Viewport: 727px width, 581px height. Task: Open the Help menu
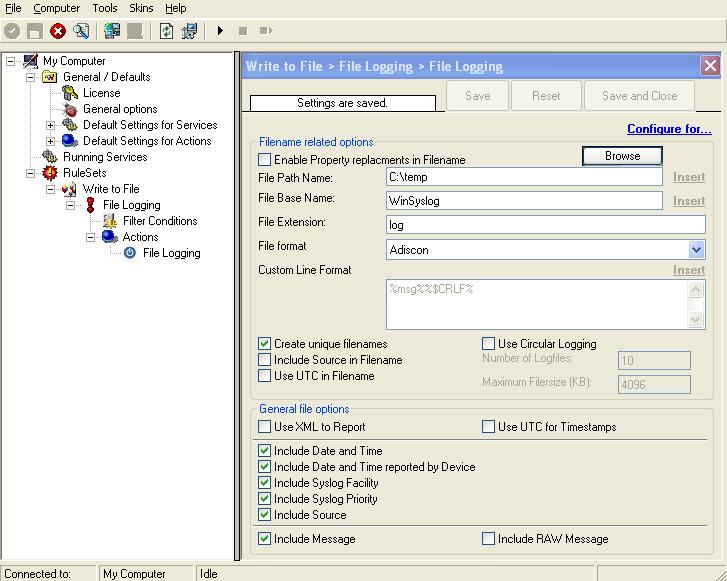tap(176, 8)
